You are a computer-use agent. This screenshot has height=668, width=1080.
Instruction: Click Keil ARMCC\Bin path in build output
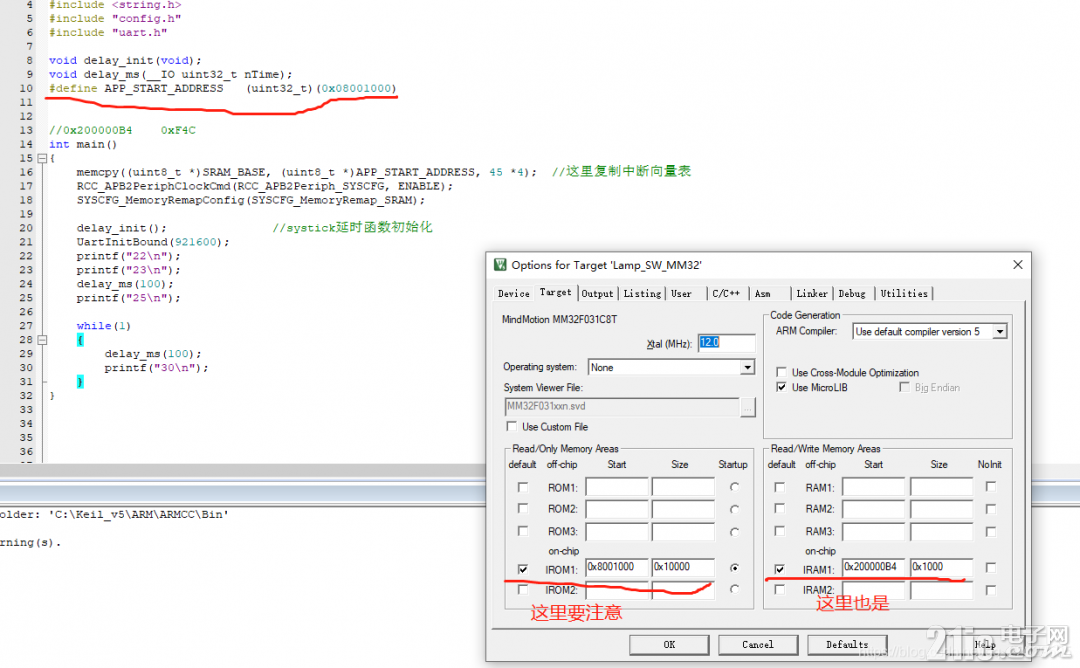(138, 514)
